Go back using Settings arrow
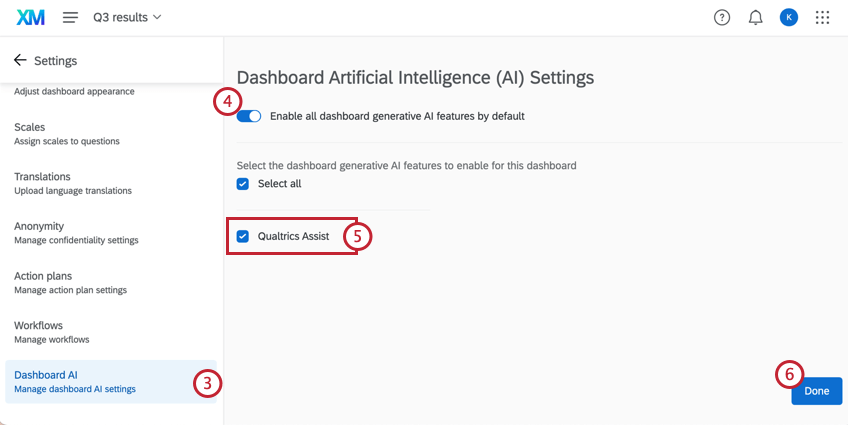This screenshot has height=425, width=848. [x=20, y=60]
